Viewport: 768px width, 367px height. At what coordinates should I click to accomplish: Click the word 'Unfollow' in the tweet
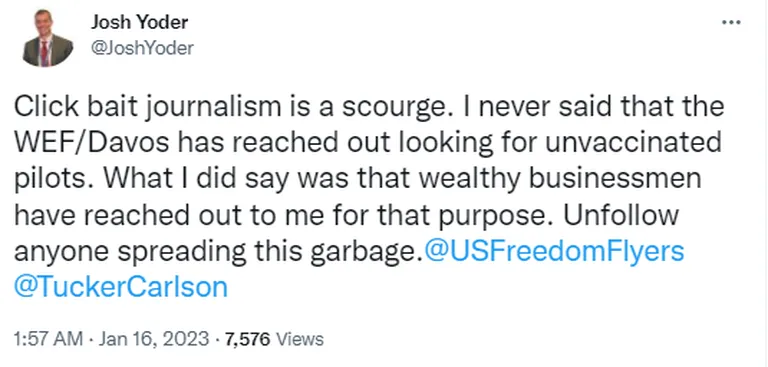(x=621, y=216)
